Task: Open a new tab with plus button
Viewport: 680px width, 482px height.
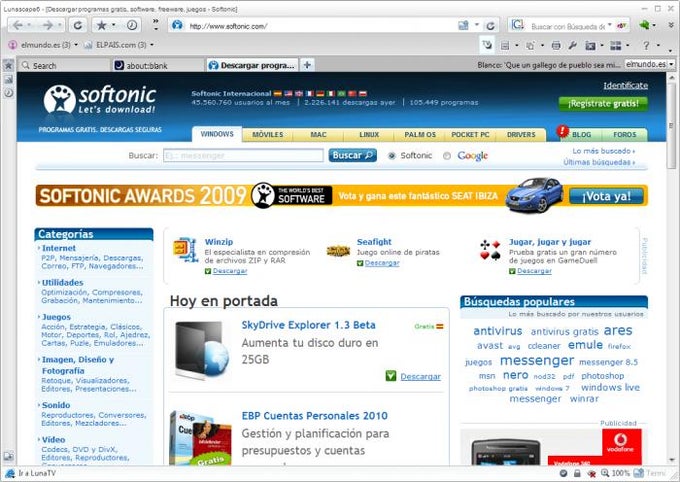Action: pyautogui.click(x=307, y=65)
